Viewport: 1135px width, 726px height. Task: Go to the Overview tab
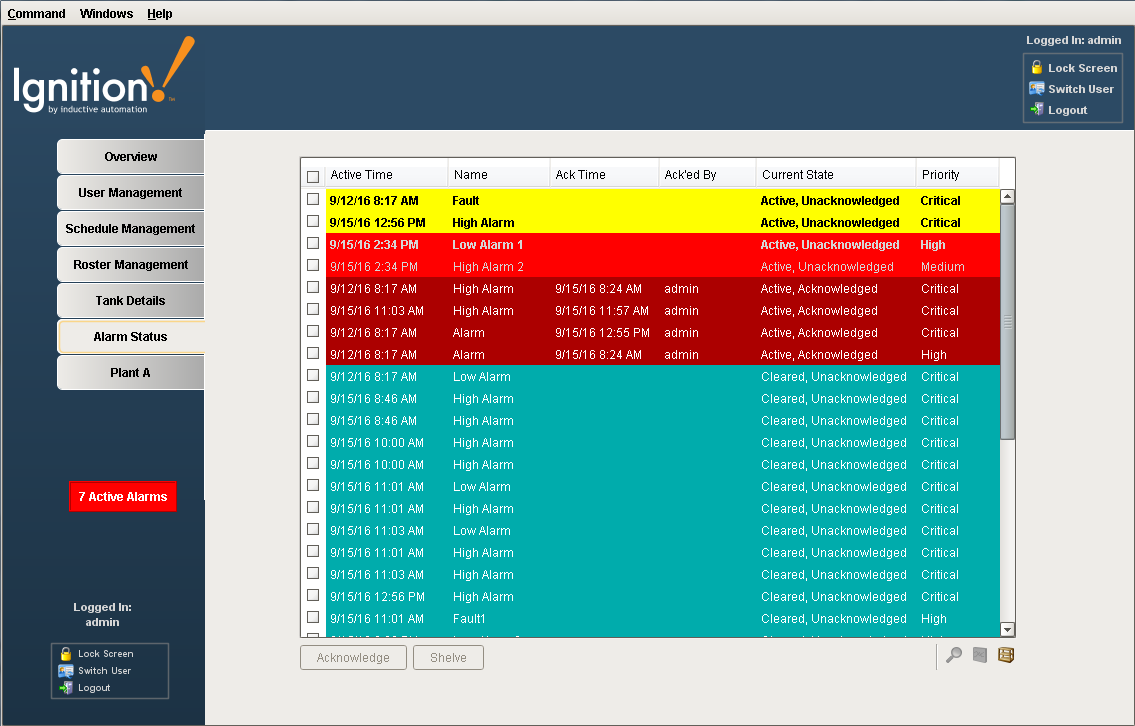coord(130,156)
